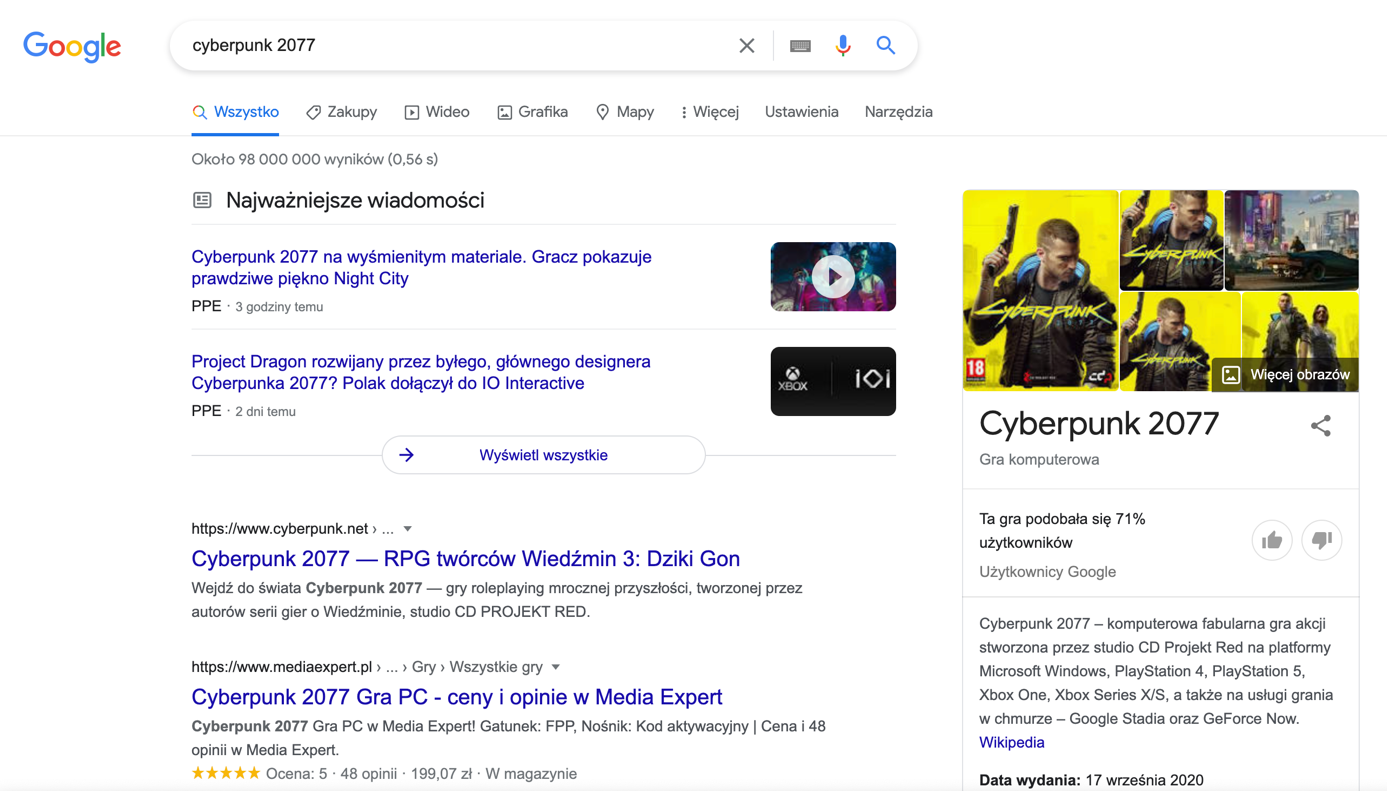Click the https://www.cyberpunk.net URL text
The width and height of the screenshot is (1387, 791).
(x=280, y=529)
